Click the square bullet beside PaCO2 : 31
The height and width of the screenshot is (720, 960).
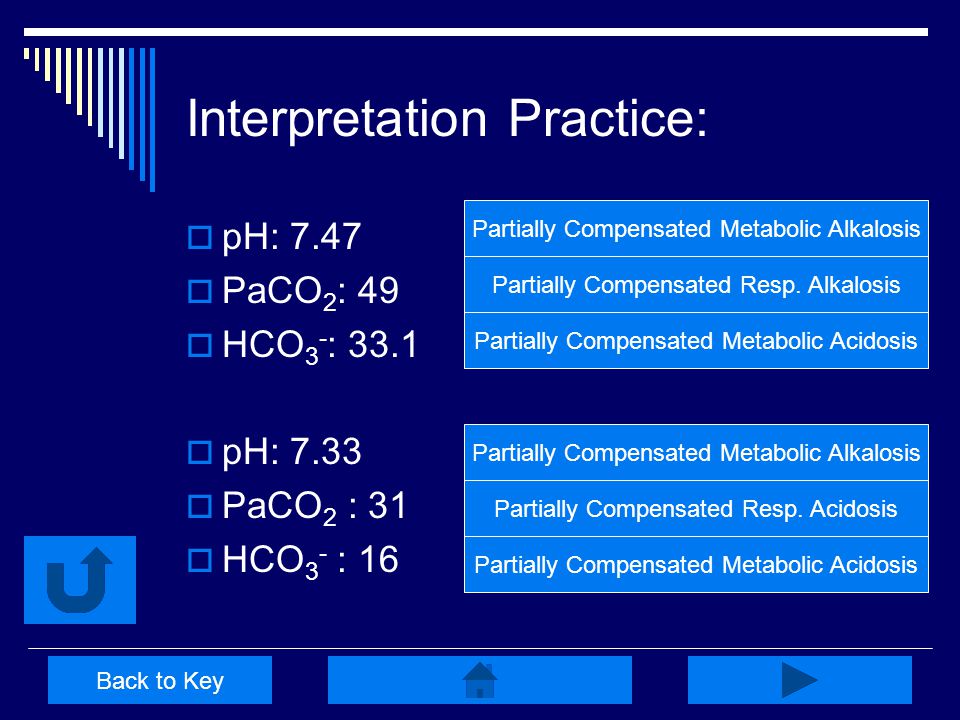tap(200, 506)
